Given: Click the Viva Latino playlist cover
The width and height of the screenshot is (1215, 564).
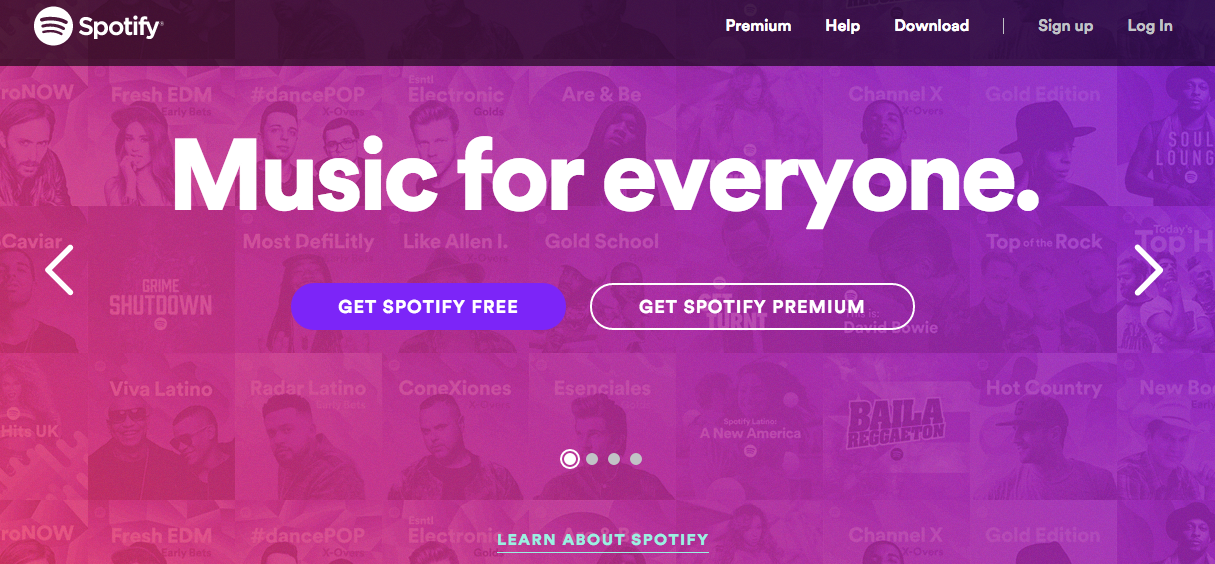Looking at the screenshot, I should (x=161, y=426).
